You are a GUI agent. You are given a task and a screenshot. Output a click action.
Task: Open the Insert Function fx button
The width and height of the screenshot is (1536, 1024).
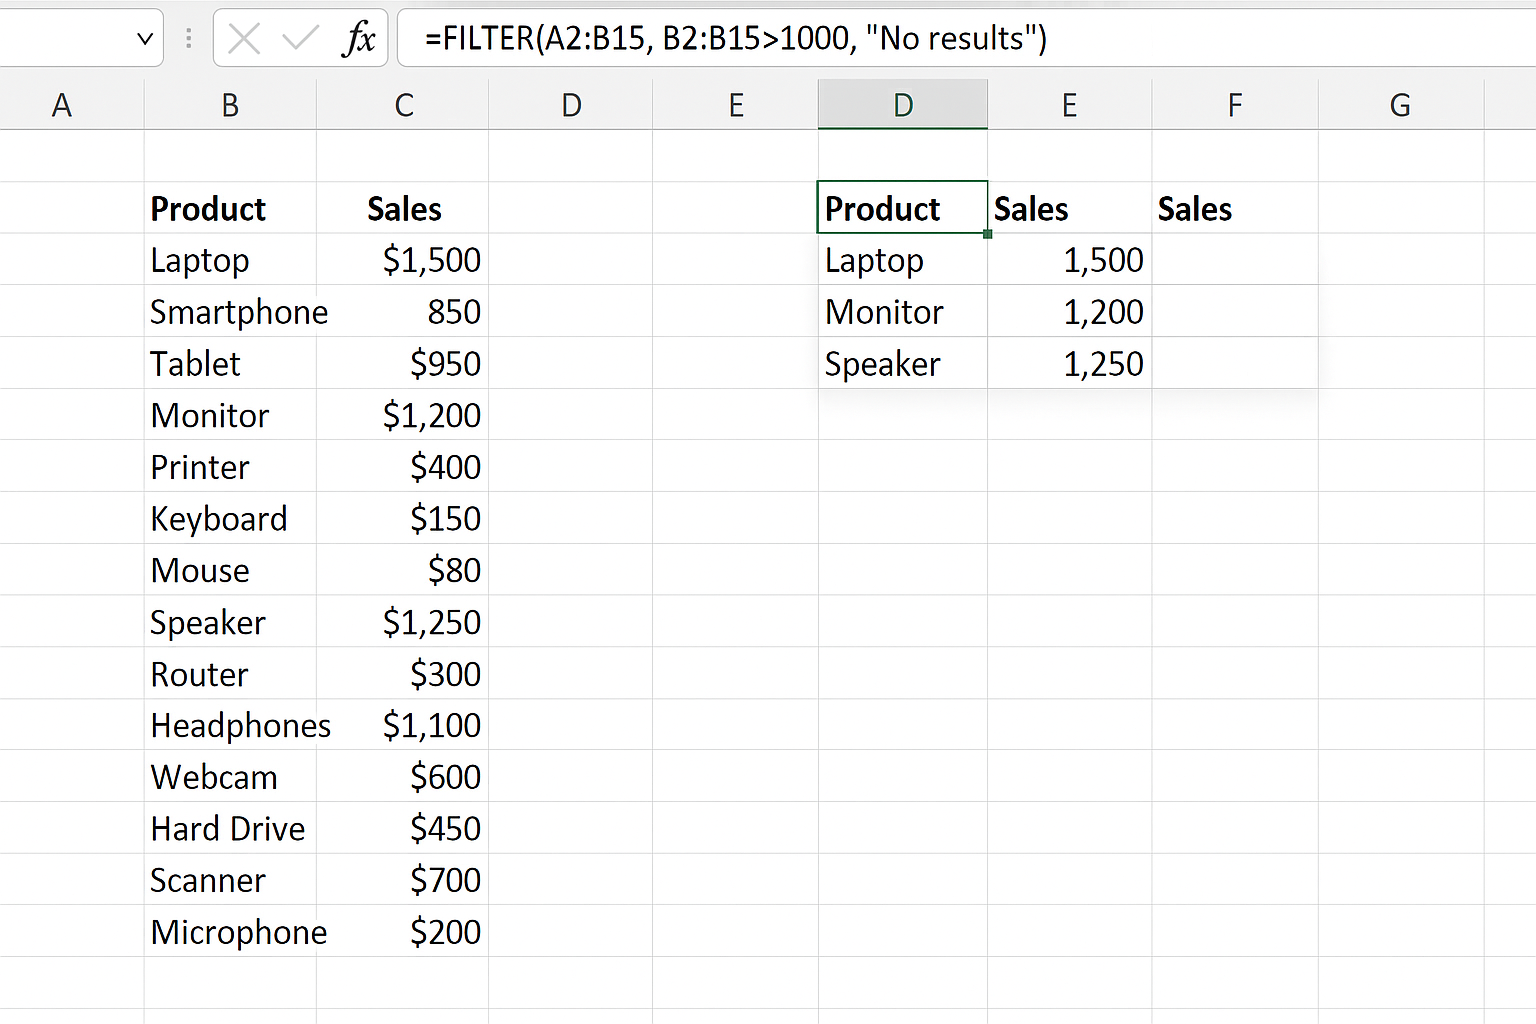click(x=358, y=39)
